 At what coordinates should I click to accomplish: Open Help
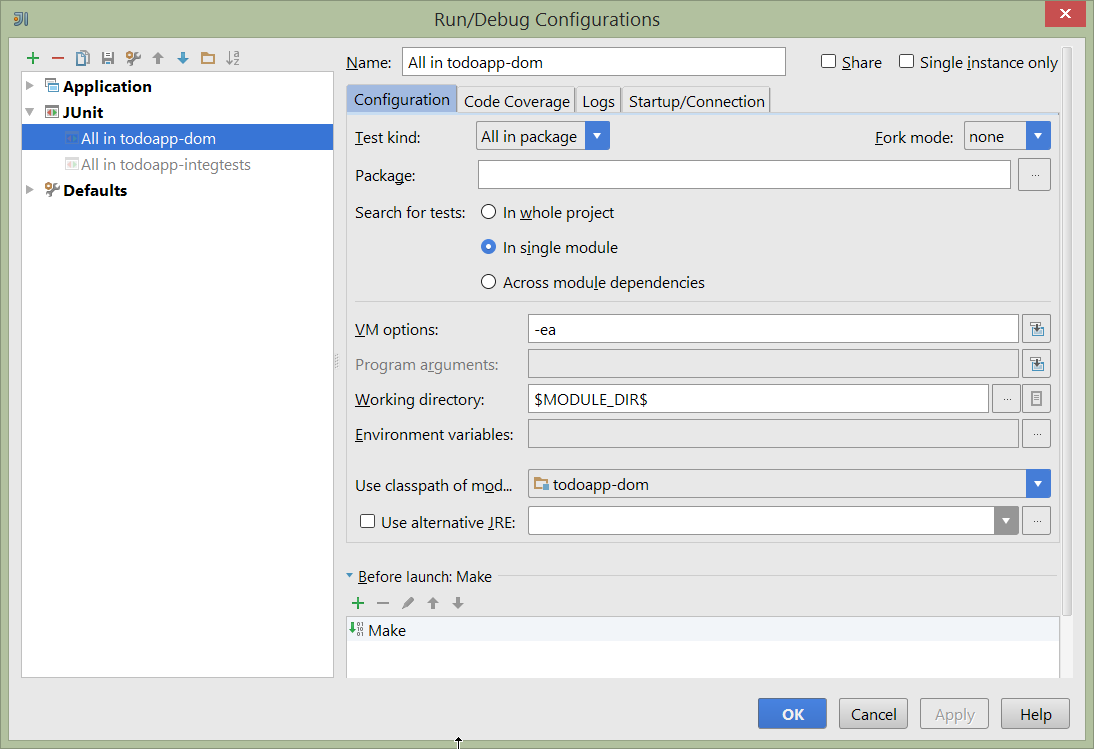click(x=1035, y=713)
